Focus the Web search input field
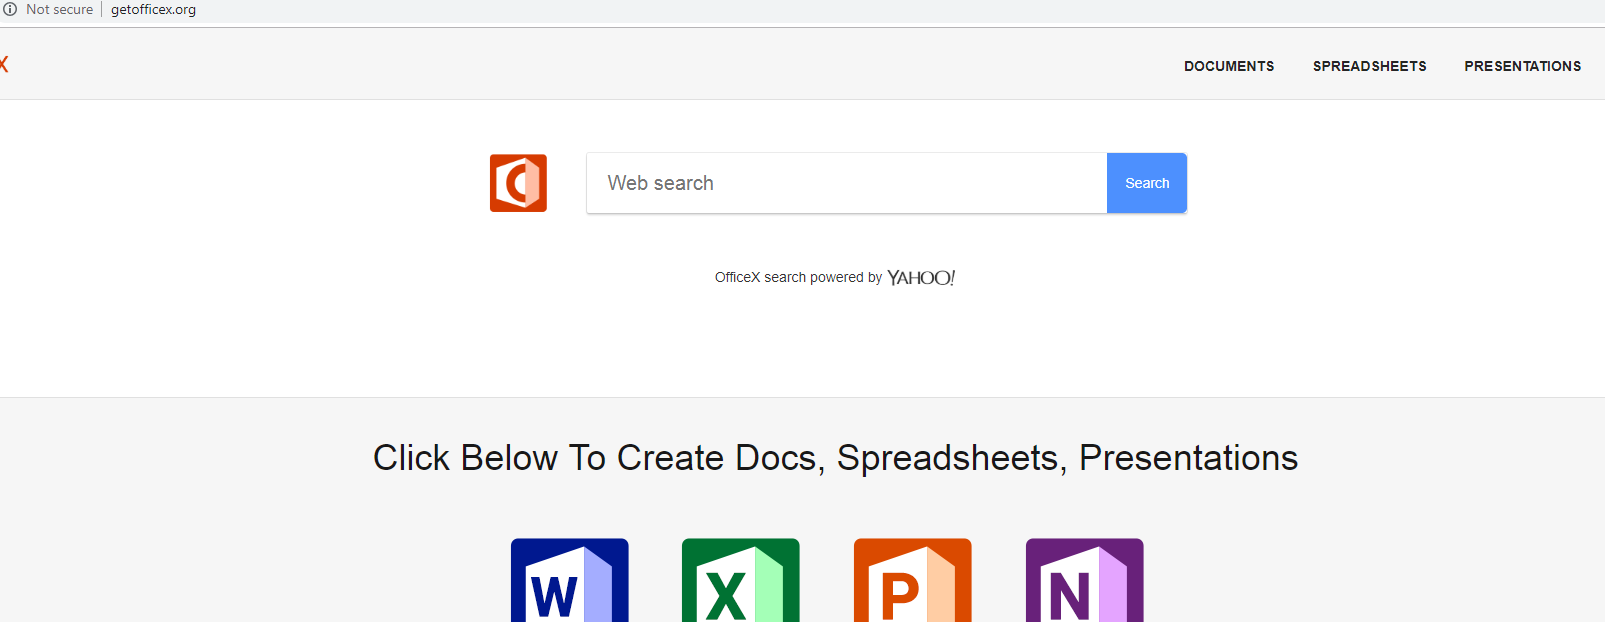 [x=846, y=183]
